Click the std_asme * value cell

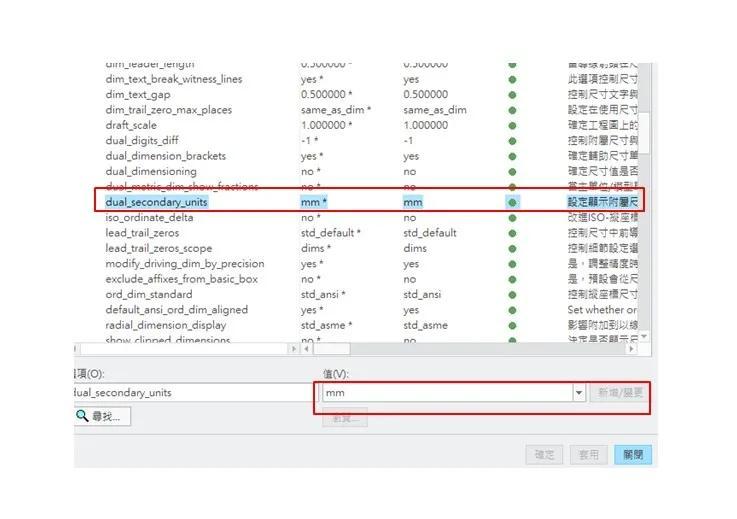[327, 325]
